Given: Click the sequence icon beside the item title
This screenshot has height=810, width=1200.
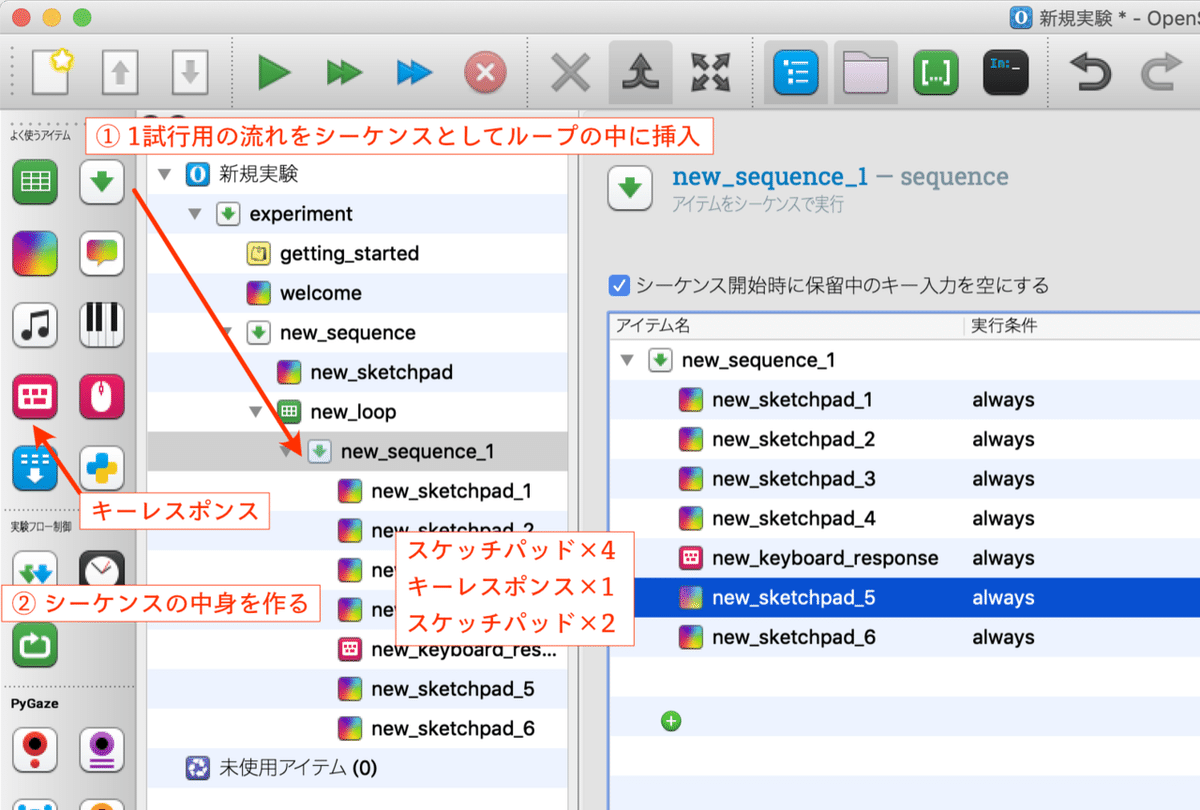Looking at the screenshot, I should (630, 188).
